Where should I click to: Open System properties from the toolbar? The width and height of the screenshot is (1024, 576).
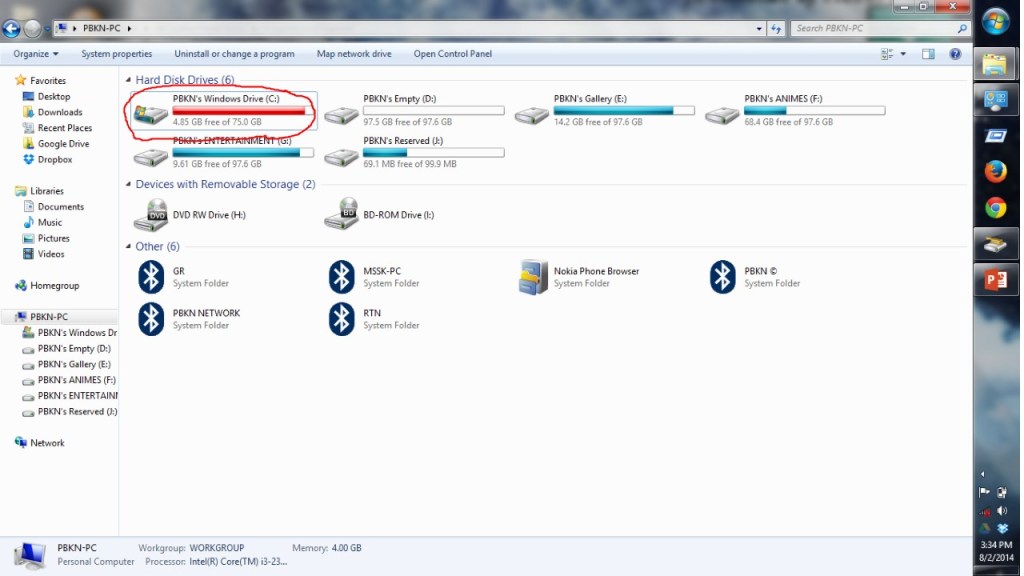tap(117, 54)
